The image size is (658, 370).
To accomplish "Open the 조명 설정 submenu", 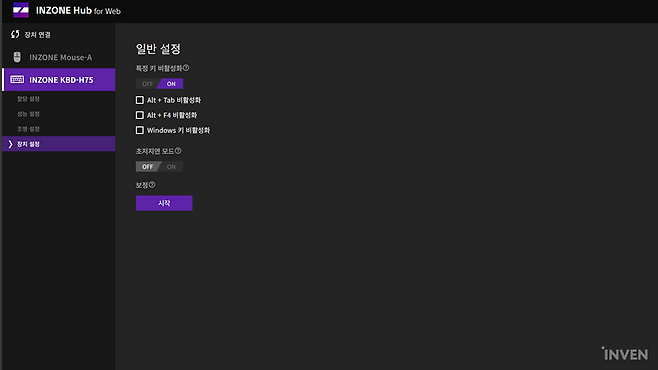I will point(28,129).
